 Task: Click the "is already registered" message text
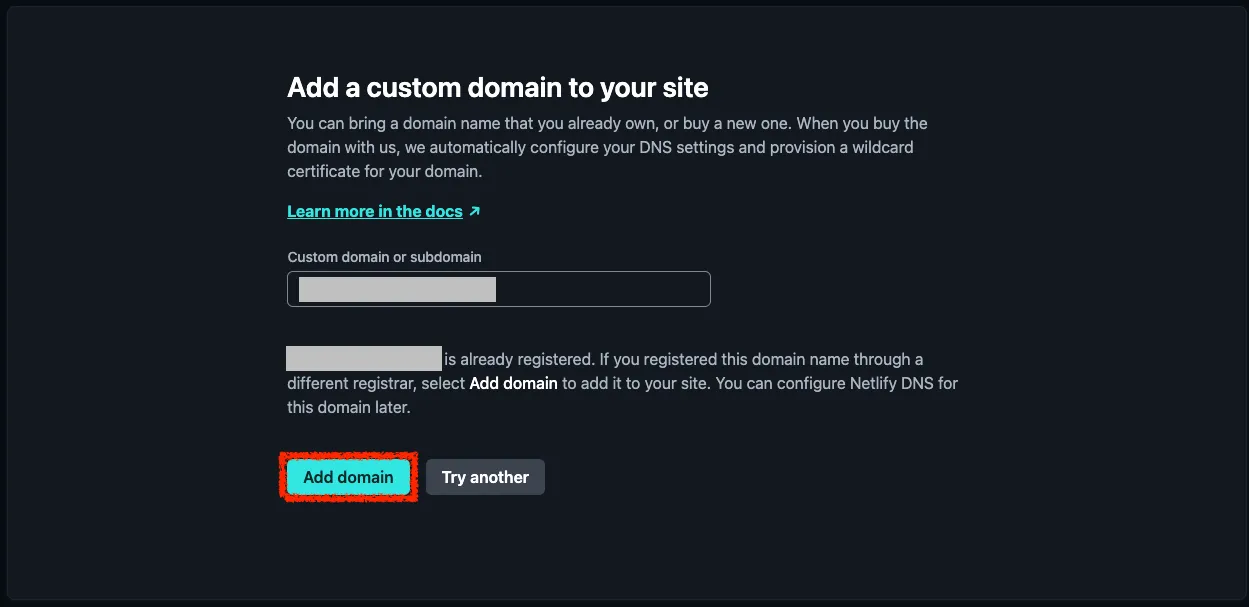(x=520, y=359)
